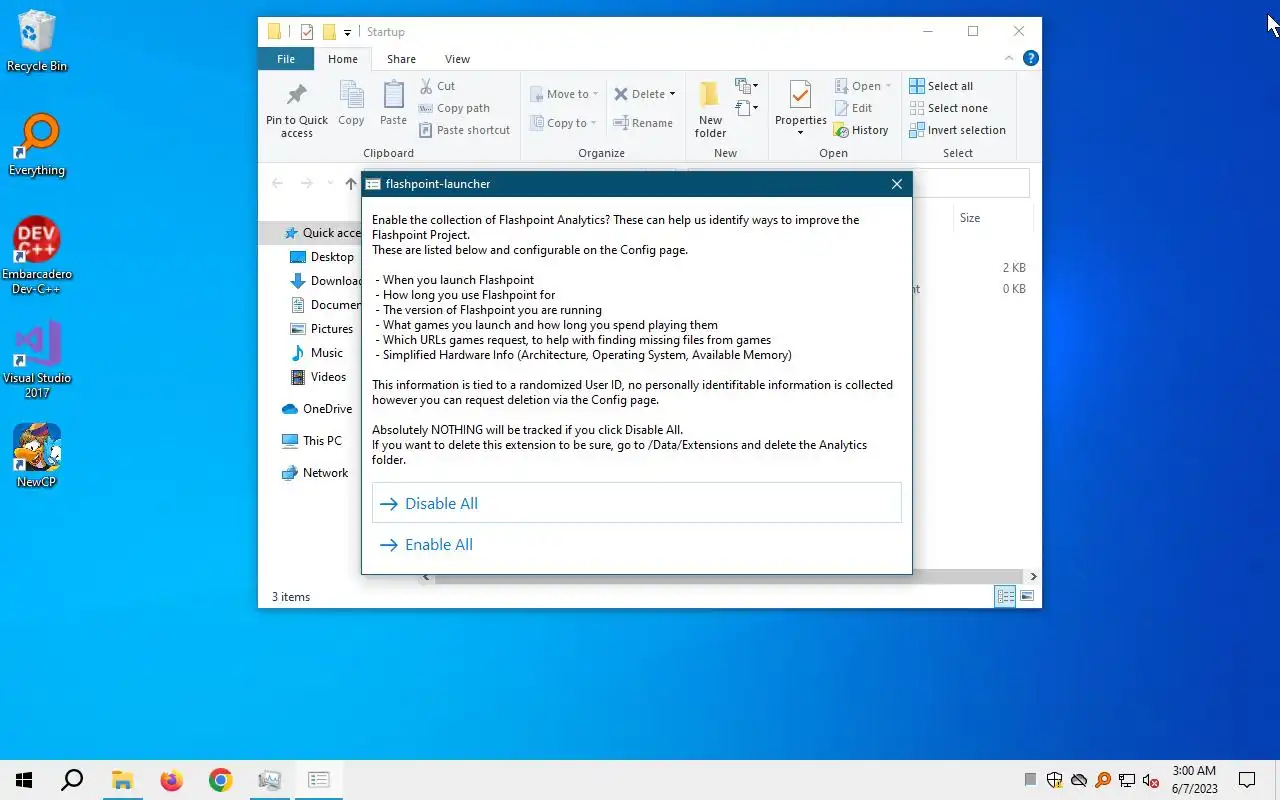
Task: Launch Firefox from the taskbar
Action: [171, 780]
